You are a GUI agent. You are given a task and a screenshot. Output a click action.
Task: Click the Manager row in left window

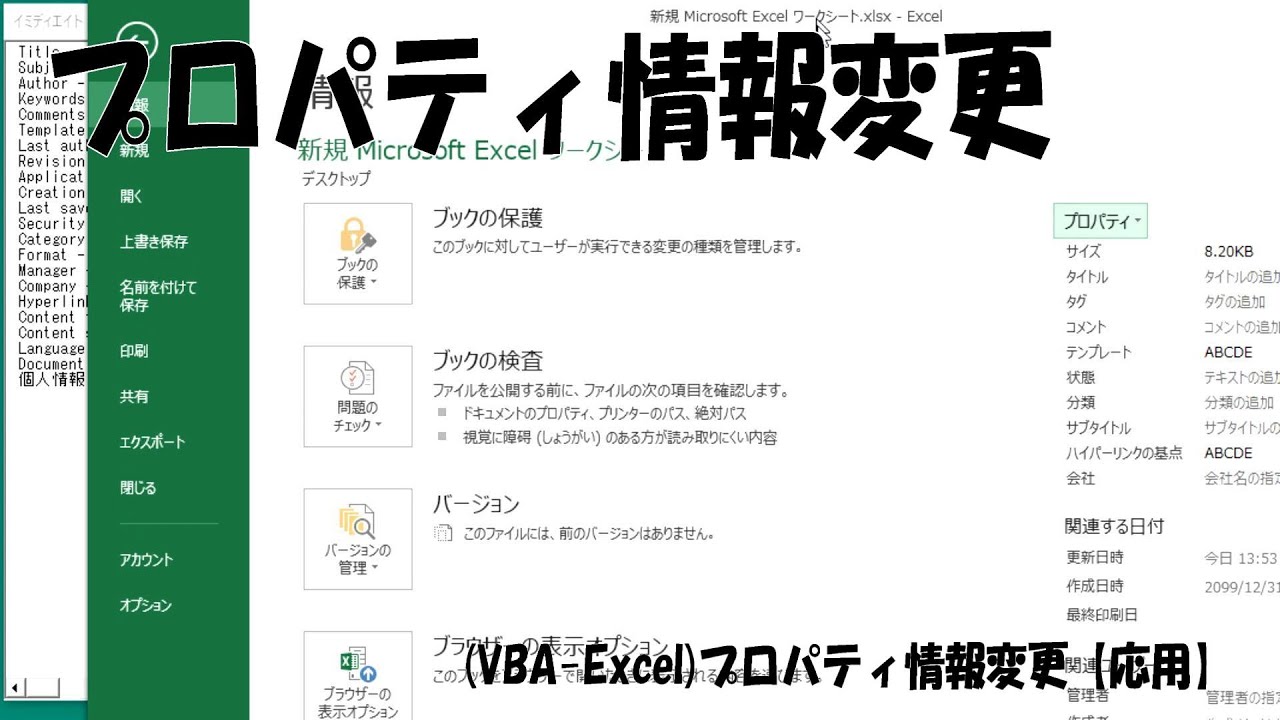(x=51, y=271)
